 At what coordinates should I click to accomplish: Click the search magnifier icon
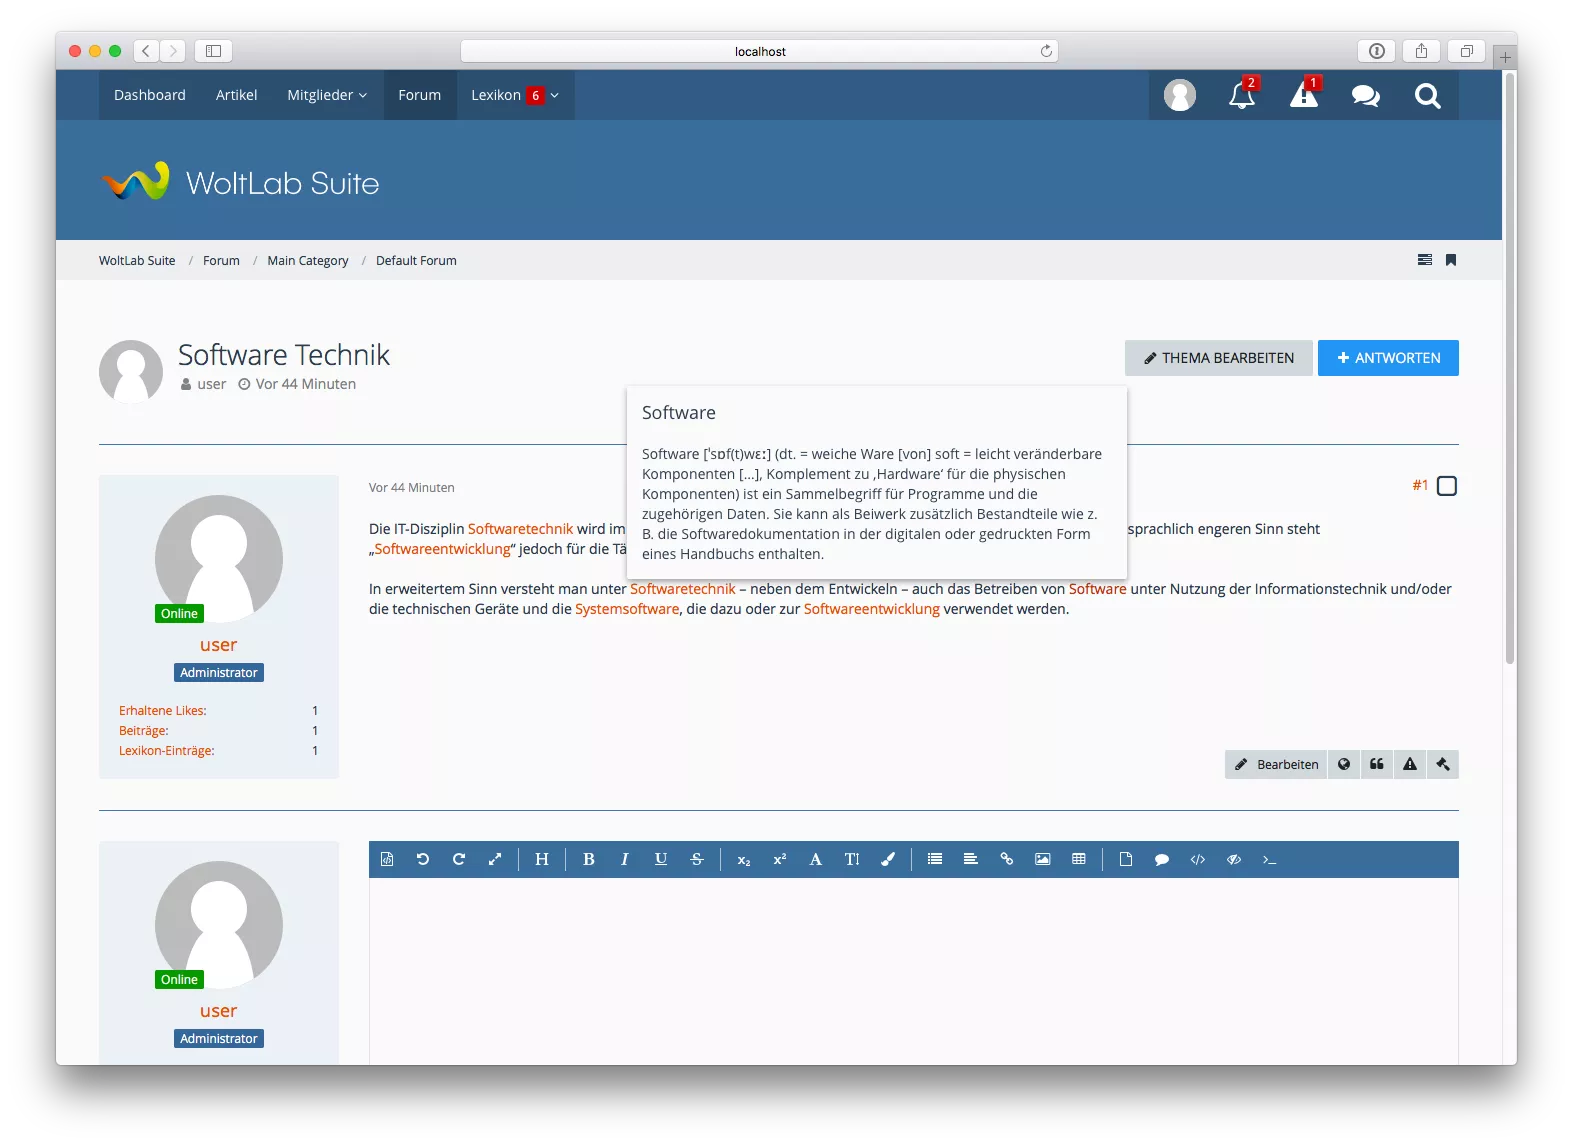1427,95
